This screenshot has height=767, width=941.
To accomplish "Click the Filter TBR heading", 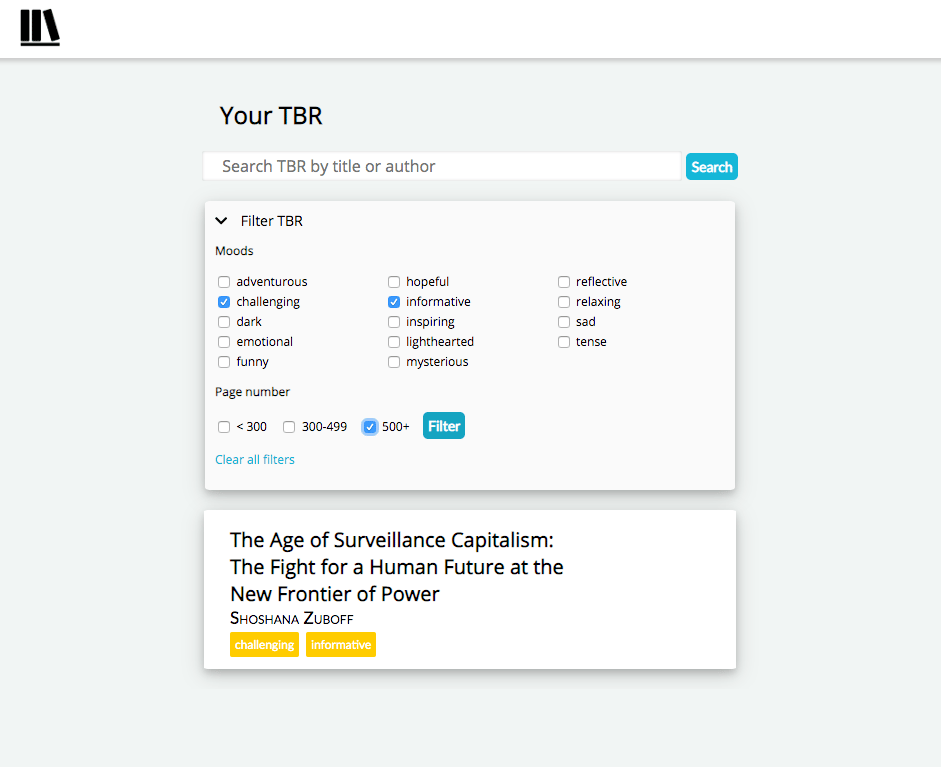I will [271, 221].
